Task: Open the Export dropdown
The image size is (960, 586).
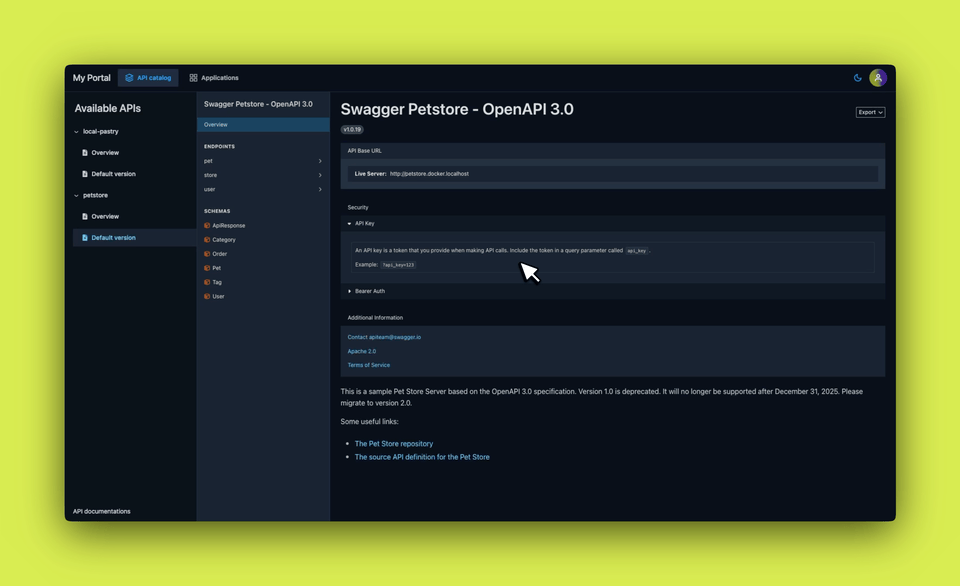Action: click(870, 112)
